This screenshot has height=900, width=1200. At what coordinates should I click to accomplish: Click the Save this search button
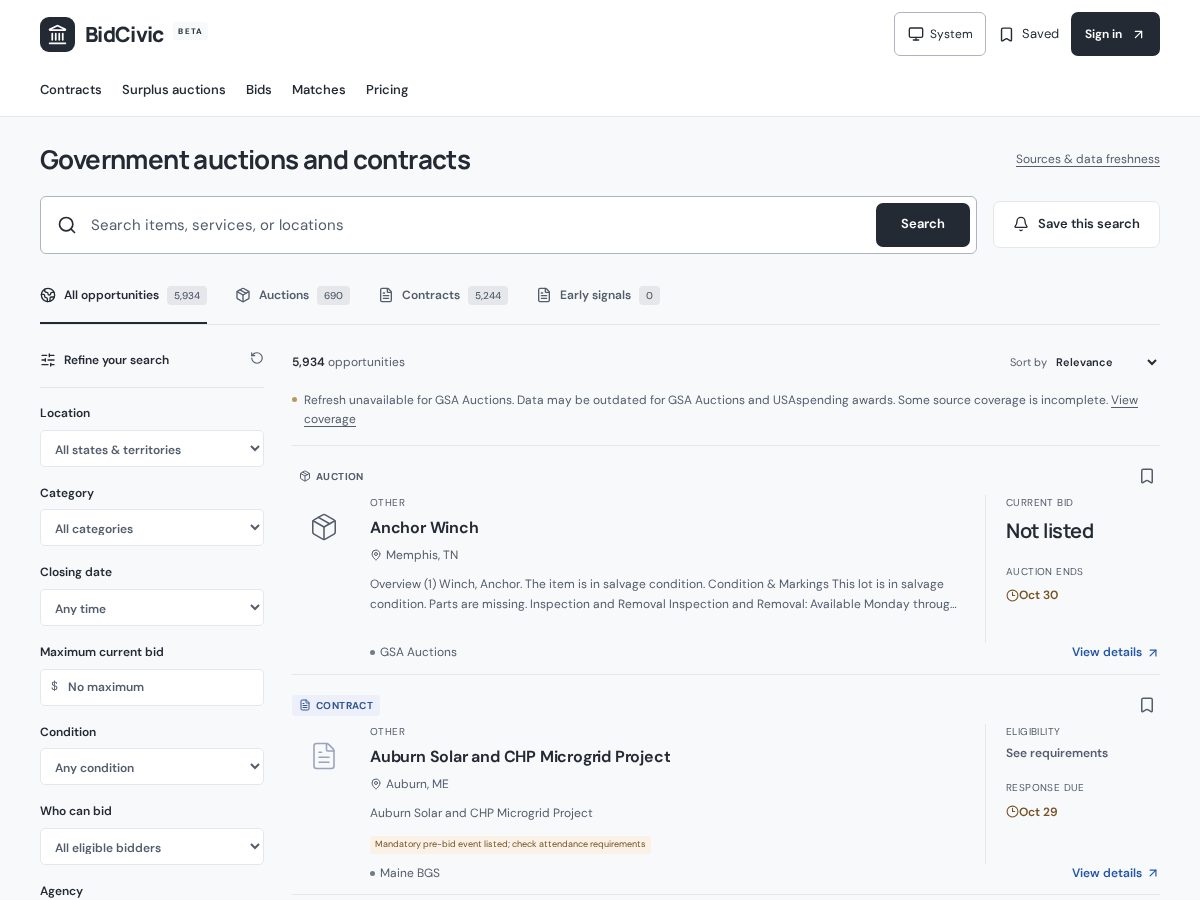[x=1076, y=224]
